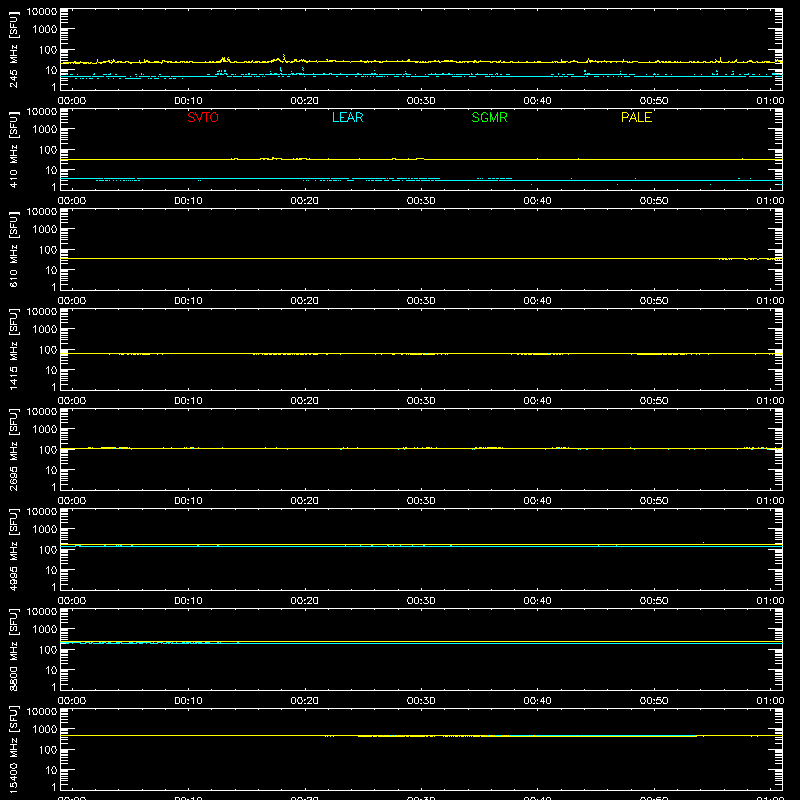800x800 pixels.
Task: Click the red SVTO station label
Action: coord(203,117)
